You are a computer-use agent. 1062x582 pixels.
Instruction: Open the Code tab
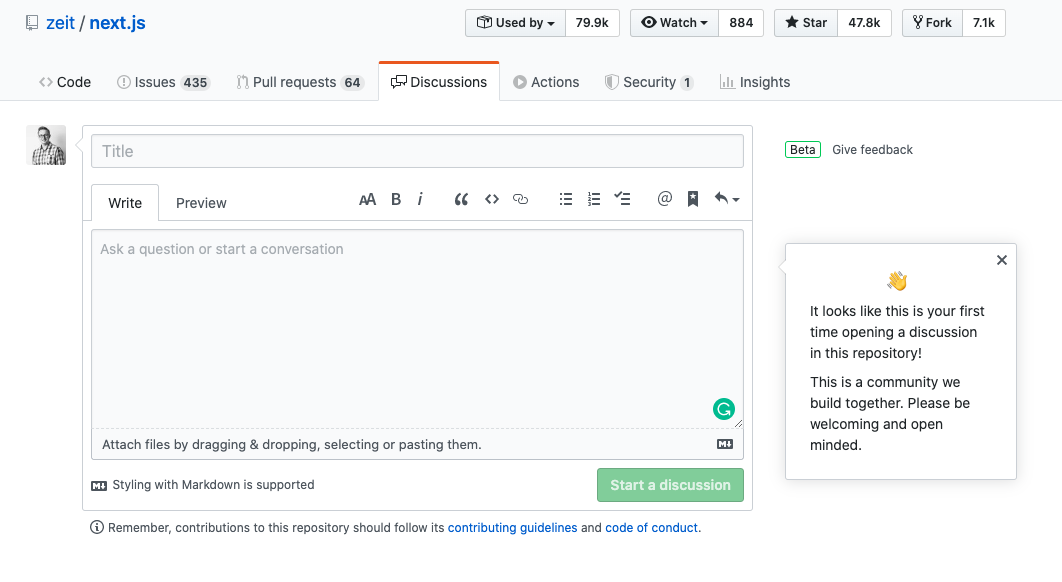(65, 82)
